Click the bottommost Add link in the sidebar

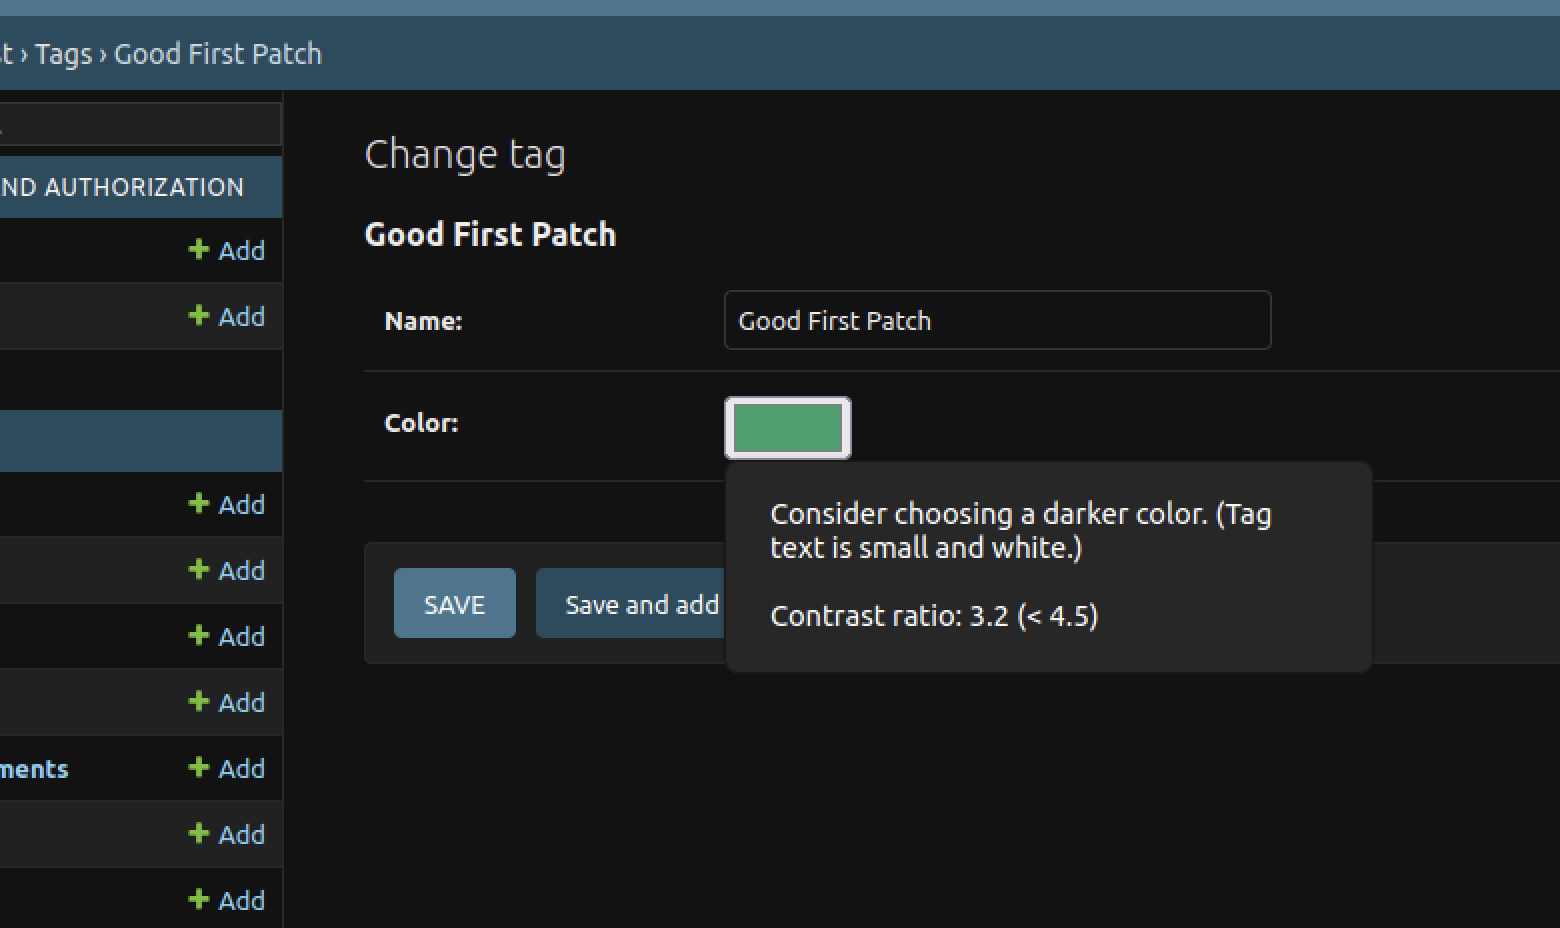tap(227, 900)
